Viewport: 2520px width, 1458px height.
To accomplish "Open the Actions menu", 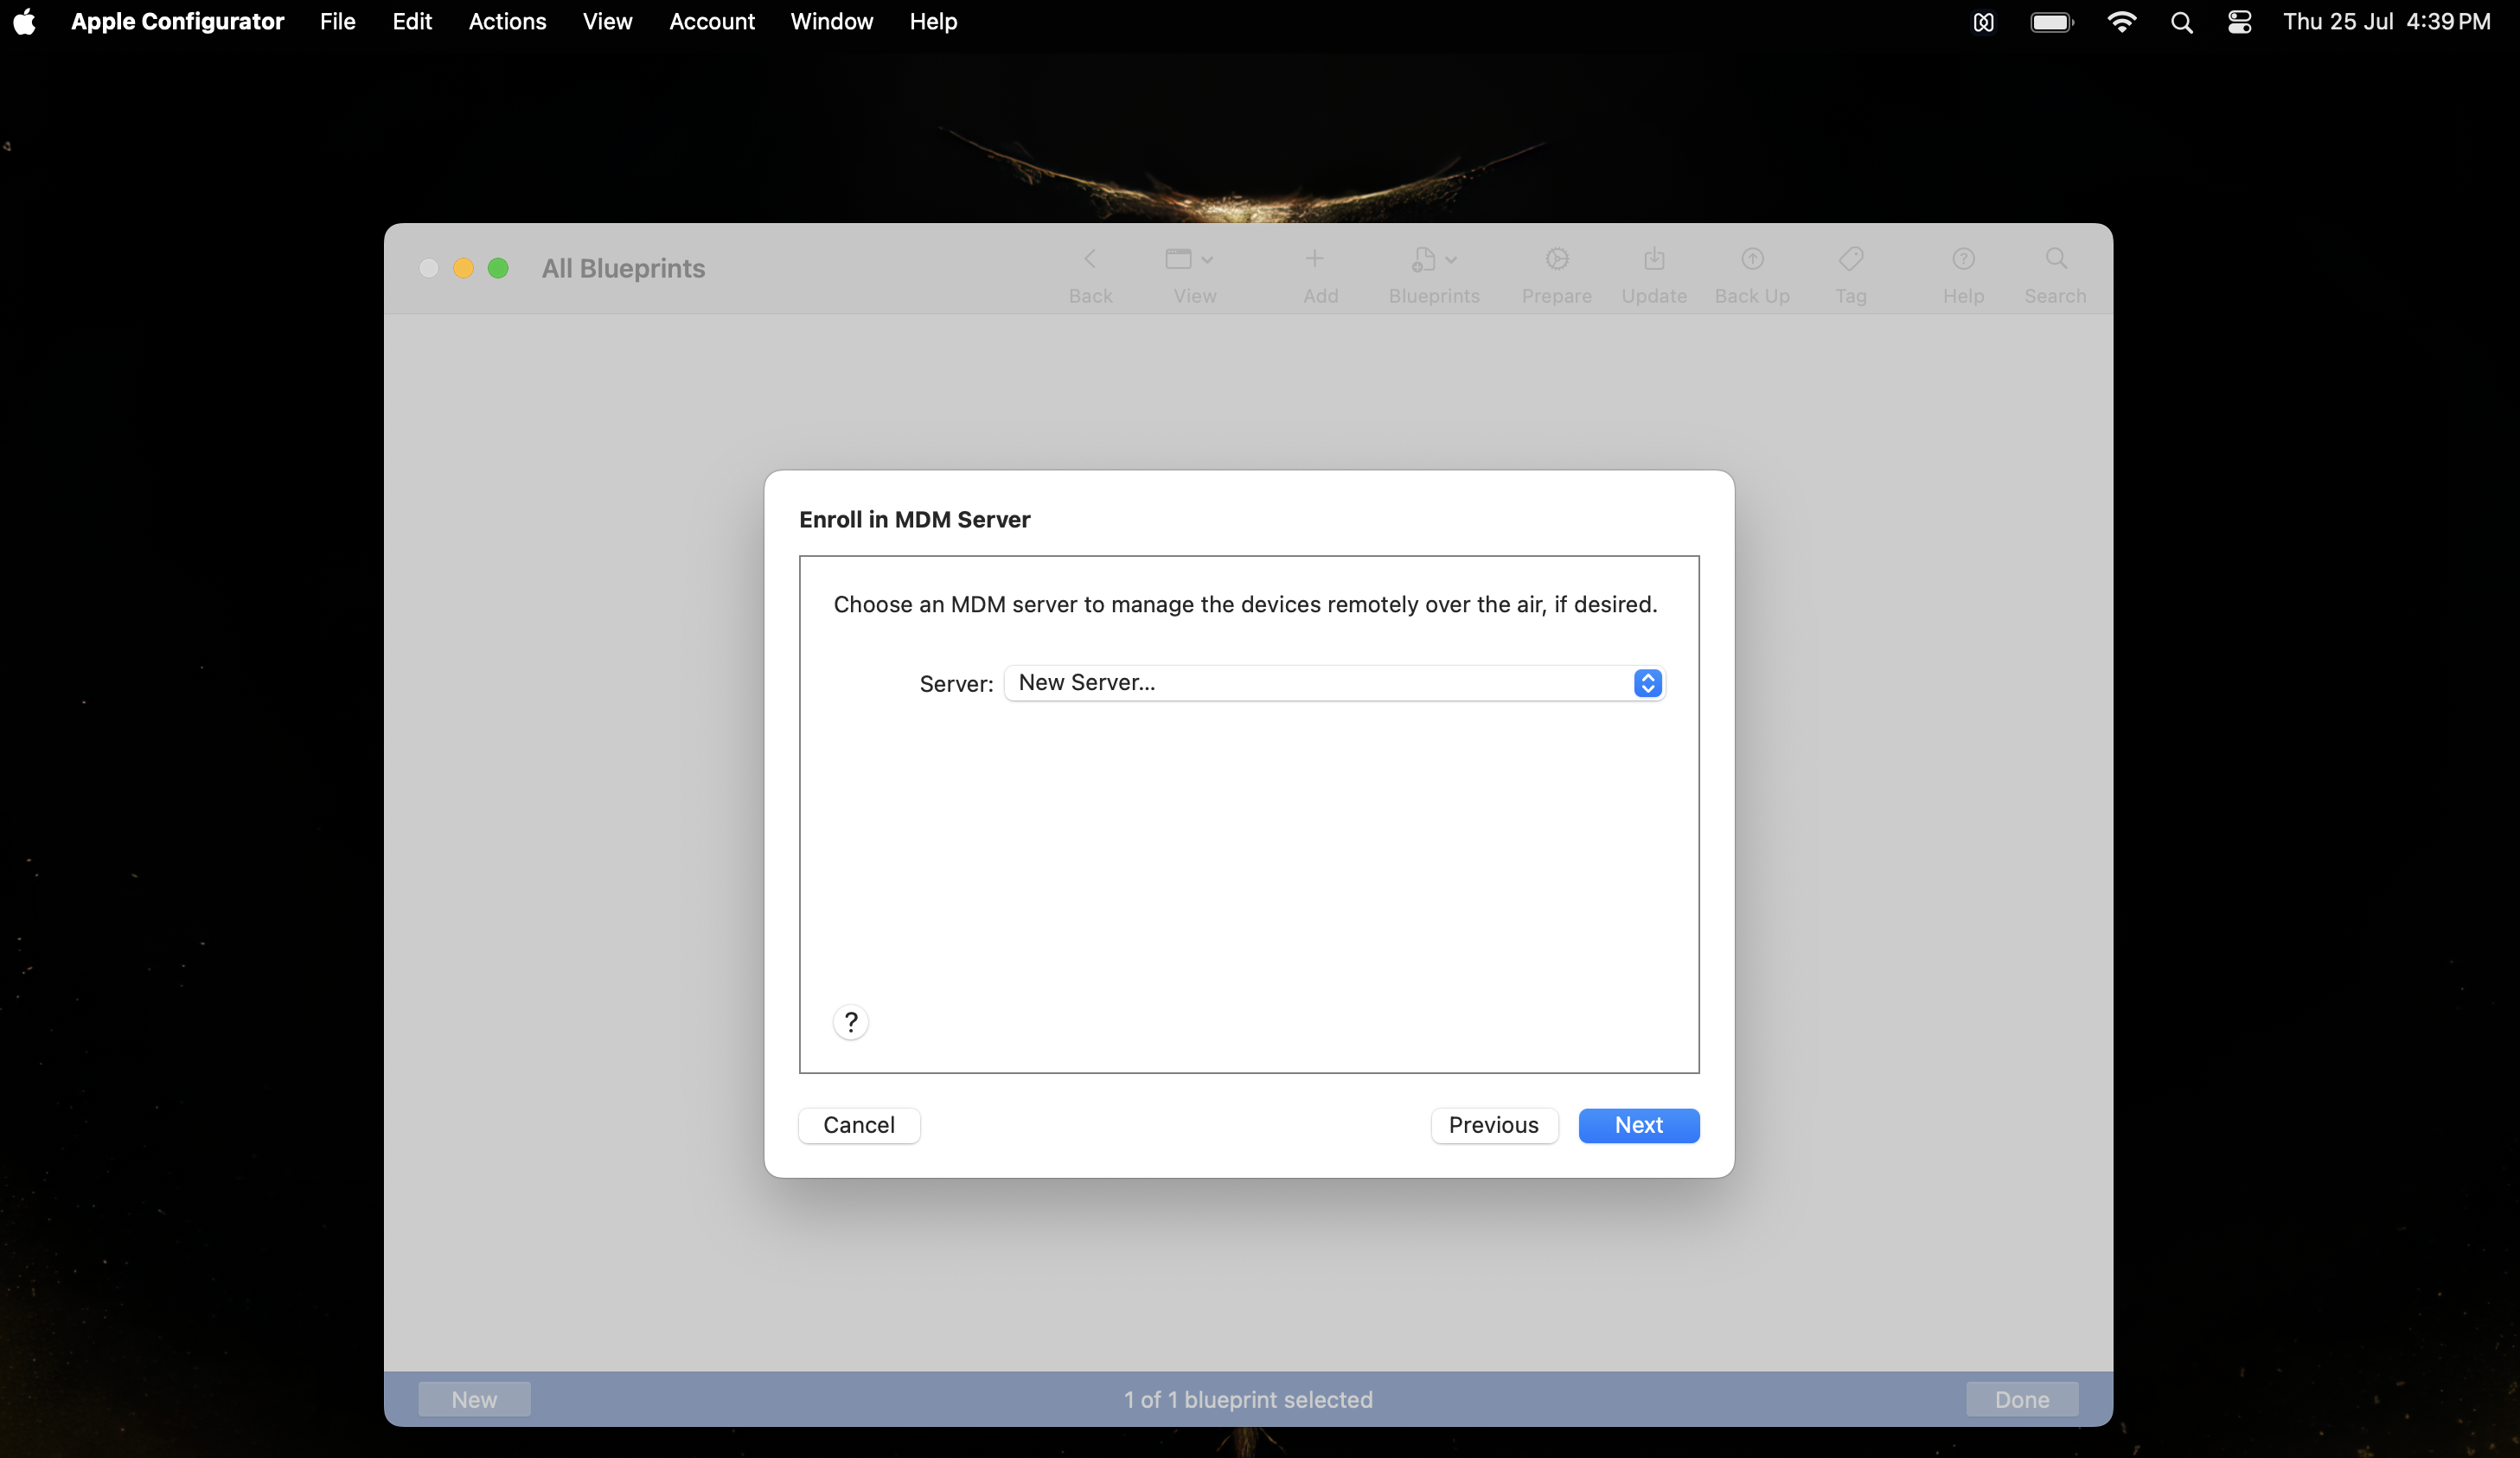I will [507, 22].
